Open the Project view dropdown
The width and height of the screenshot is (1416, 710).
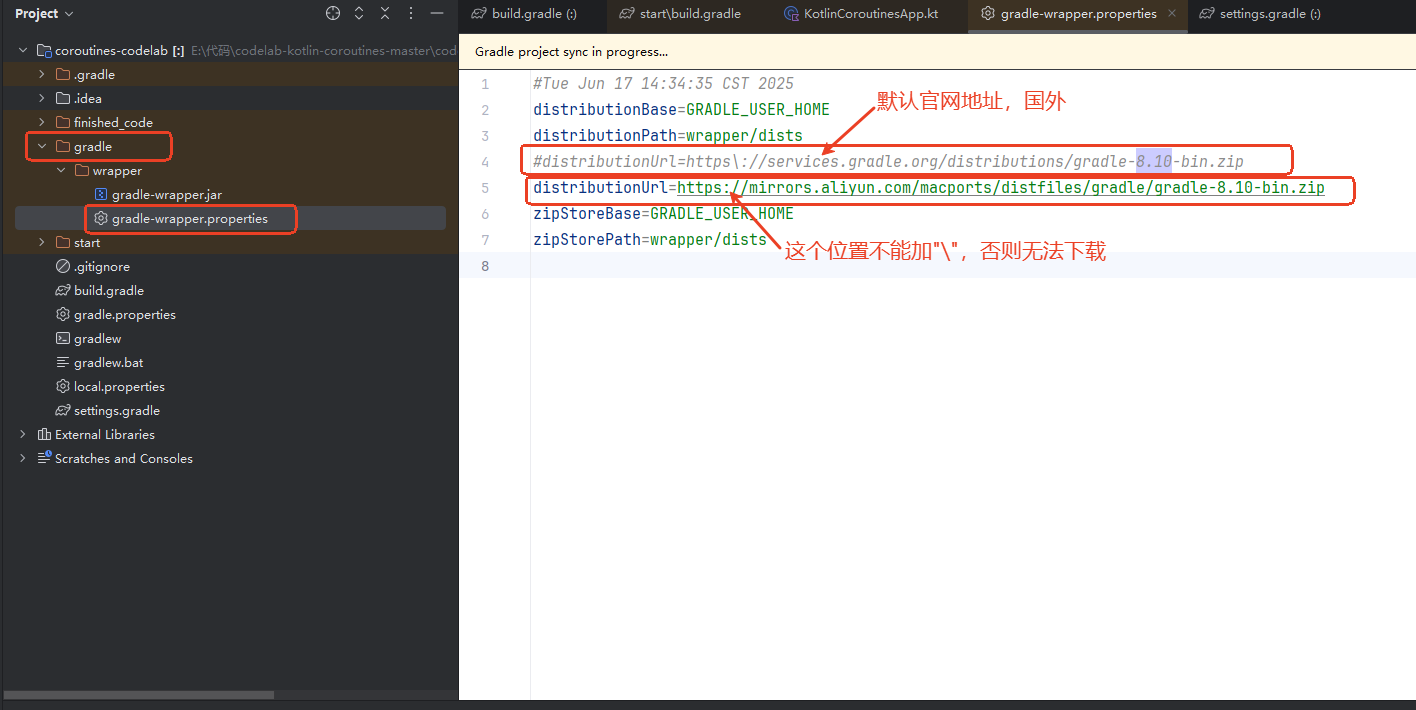45,14
